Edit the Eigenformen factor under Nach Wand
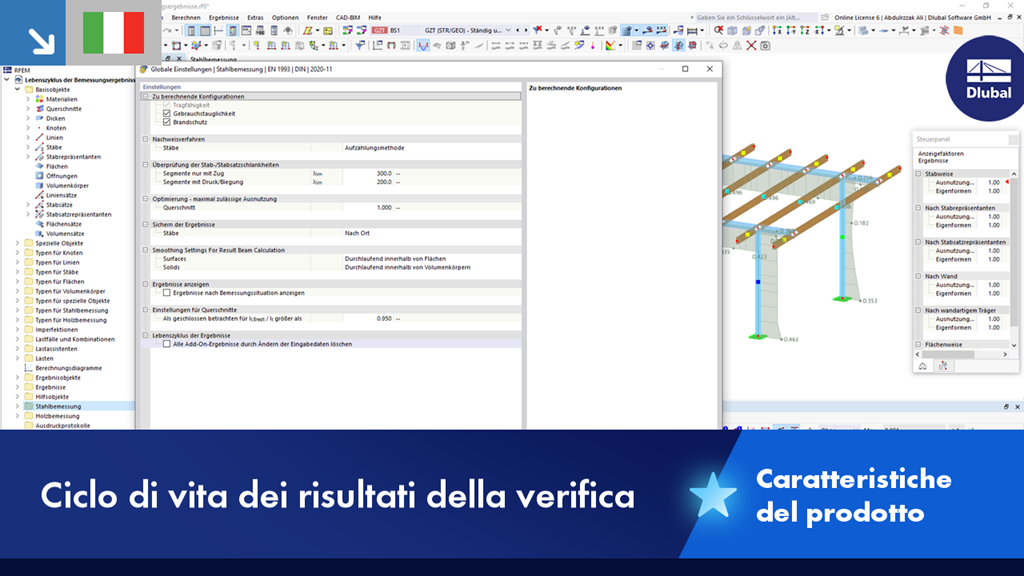Screen dimensions: 1024x576 (x=992, y=293)
